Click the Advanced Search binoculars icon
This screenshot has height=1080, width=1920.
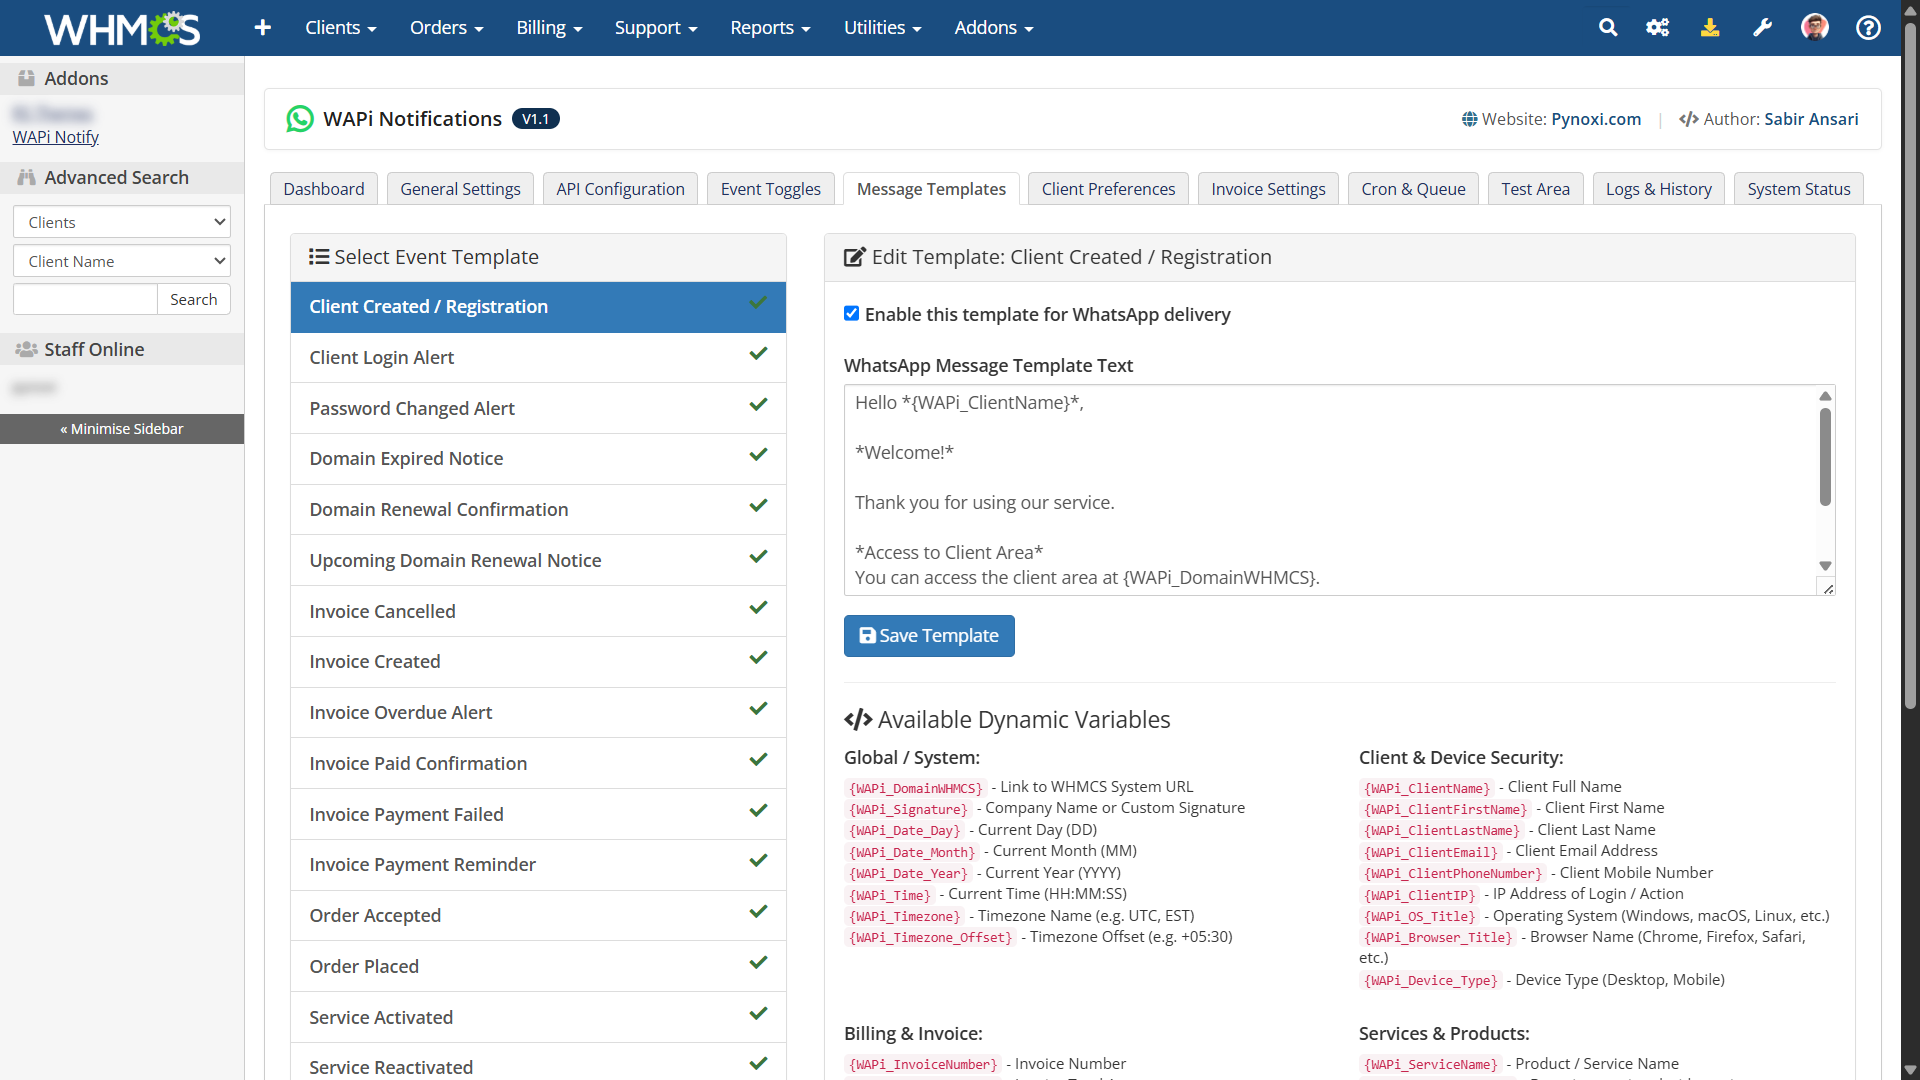26,177
